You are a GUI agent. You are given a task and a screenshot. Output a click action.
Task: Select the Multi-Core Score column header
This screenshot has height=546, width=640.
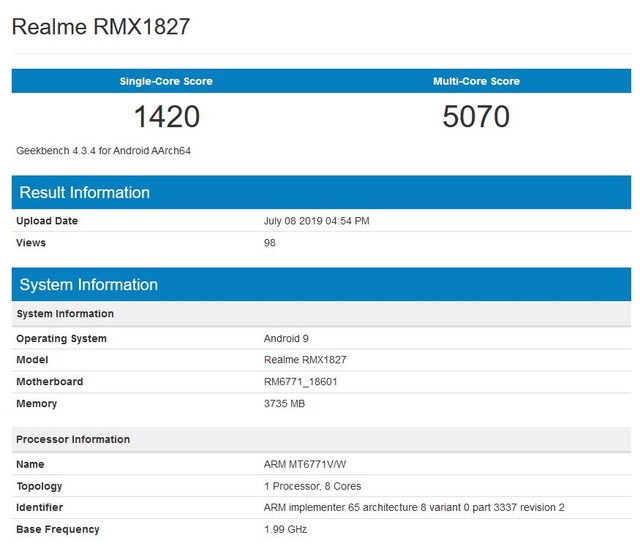click(x=476, y=81)
